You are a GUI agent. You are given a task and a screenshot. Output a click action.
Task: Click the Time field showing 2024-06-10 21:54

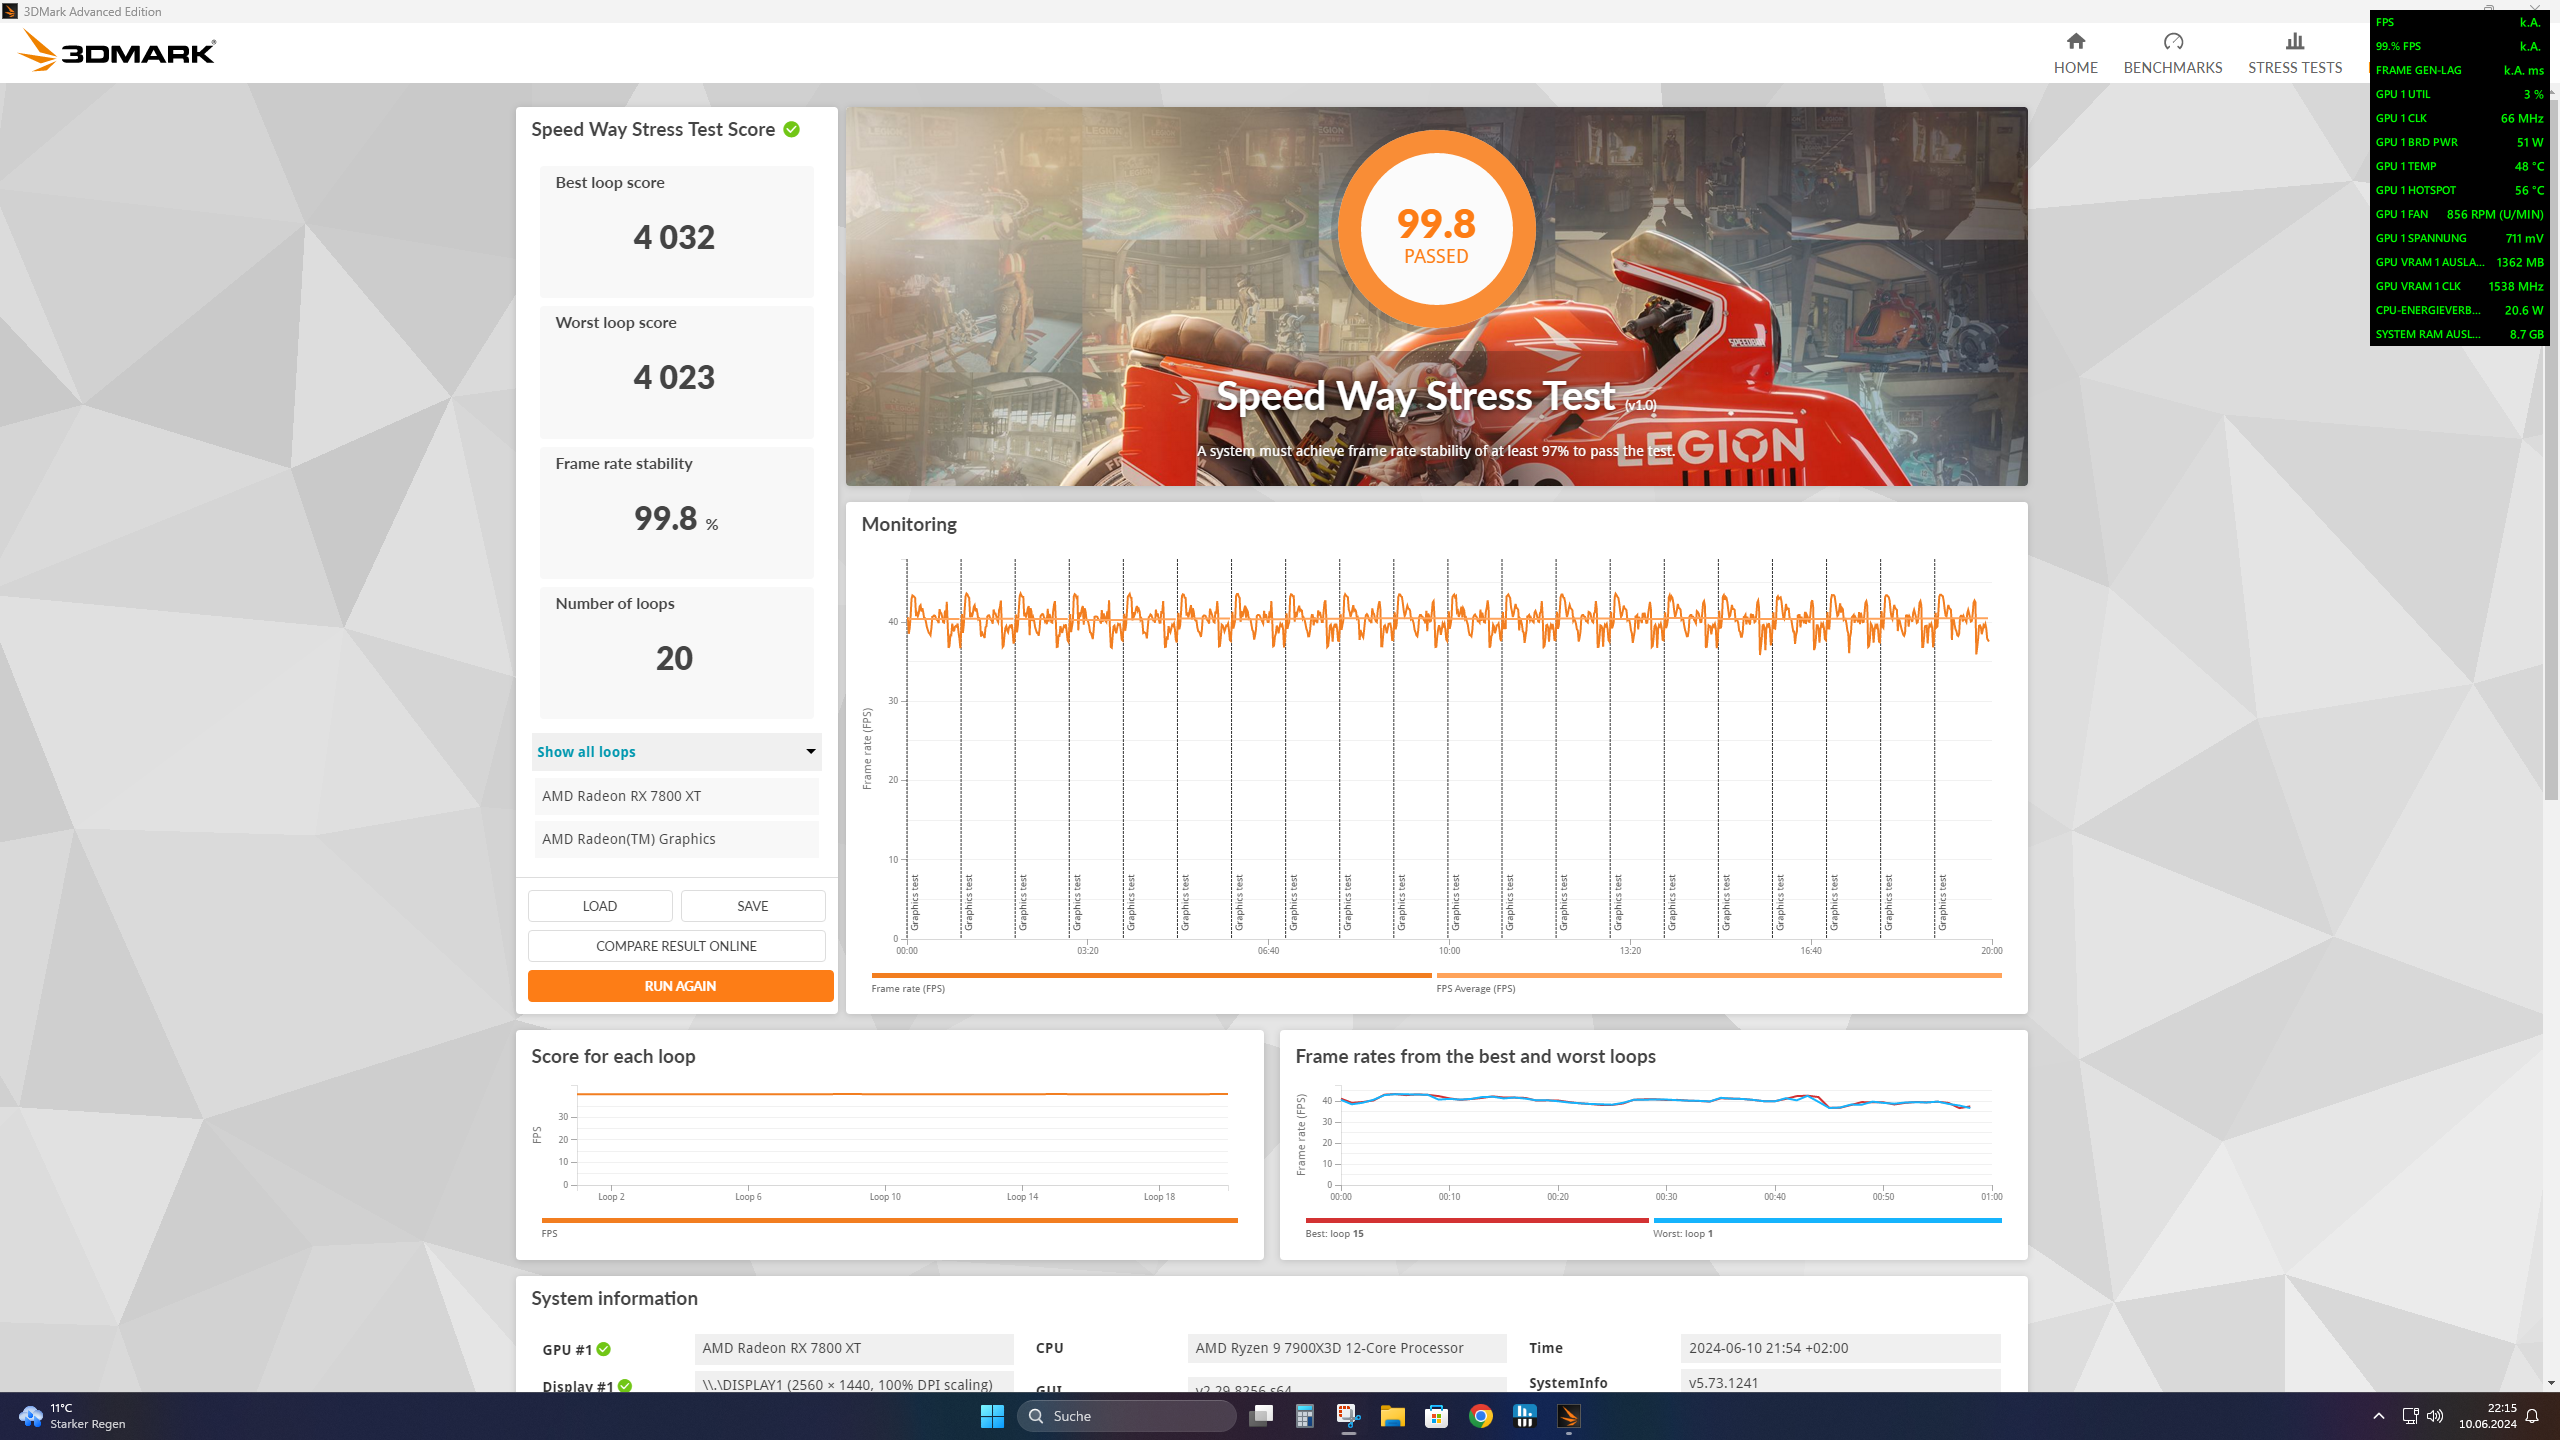pos(1840,1348)
